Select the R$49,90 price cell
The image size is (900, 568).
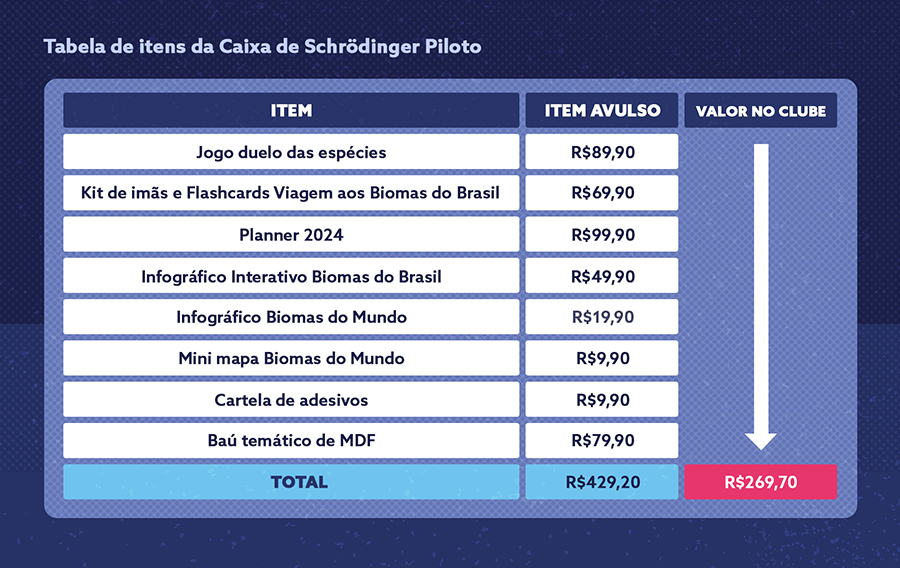(602, 276)
